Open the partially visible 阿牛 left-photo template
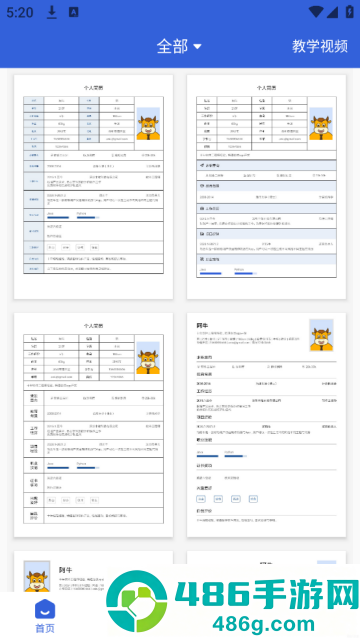The height and width of the screenshot is (639, 360). pyautogui.click(x=93, y=571)
